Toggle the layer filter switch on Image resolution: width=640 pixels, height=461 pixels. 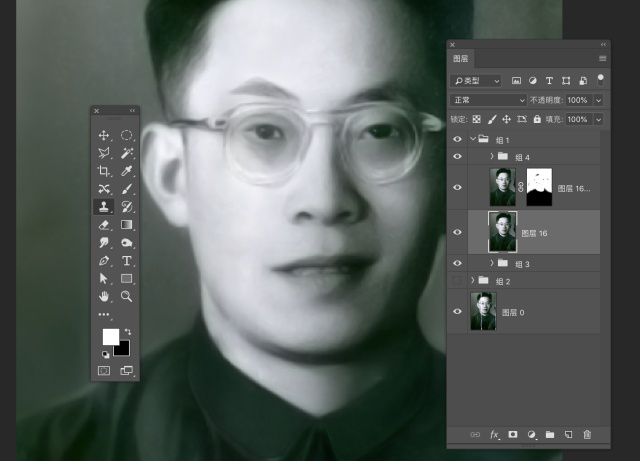coord(600,78)
